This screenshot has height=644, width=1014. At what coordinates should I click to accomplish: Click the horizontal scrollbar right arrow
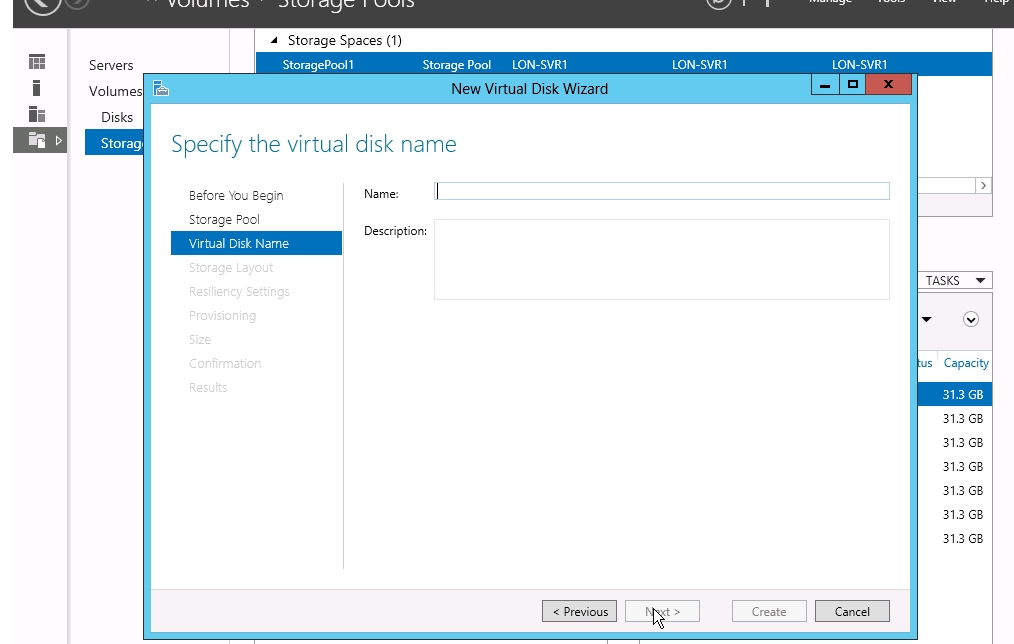click(984, 186)
